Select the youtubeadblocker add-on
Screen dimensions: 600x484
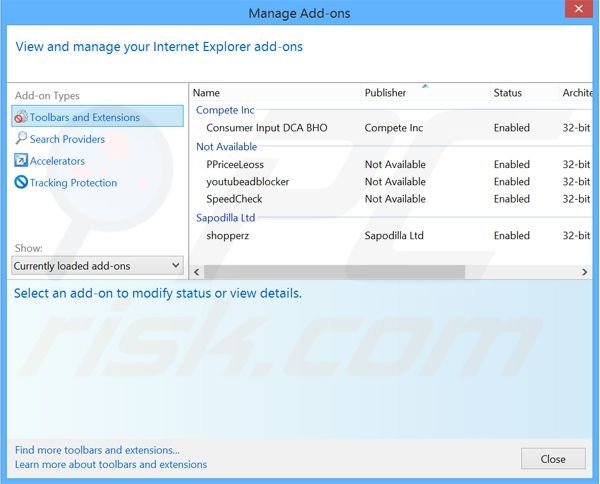click(246, 182)
